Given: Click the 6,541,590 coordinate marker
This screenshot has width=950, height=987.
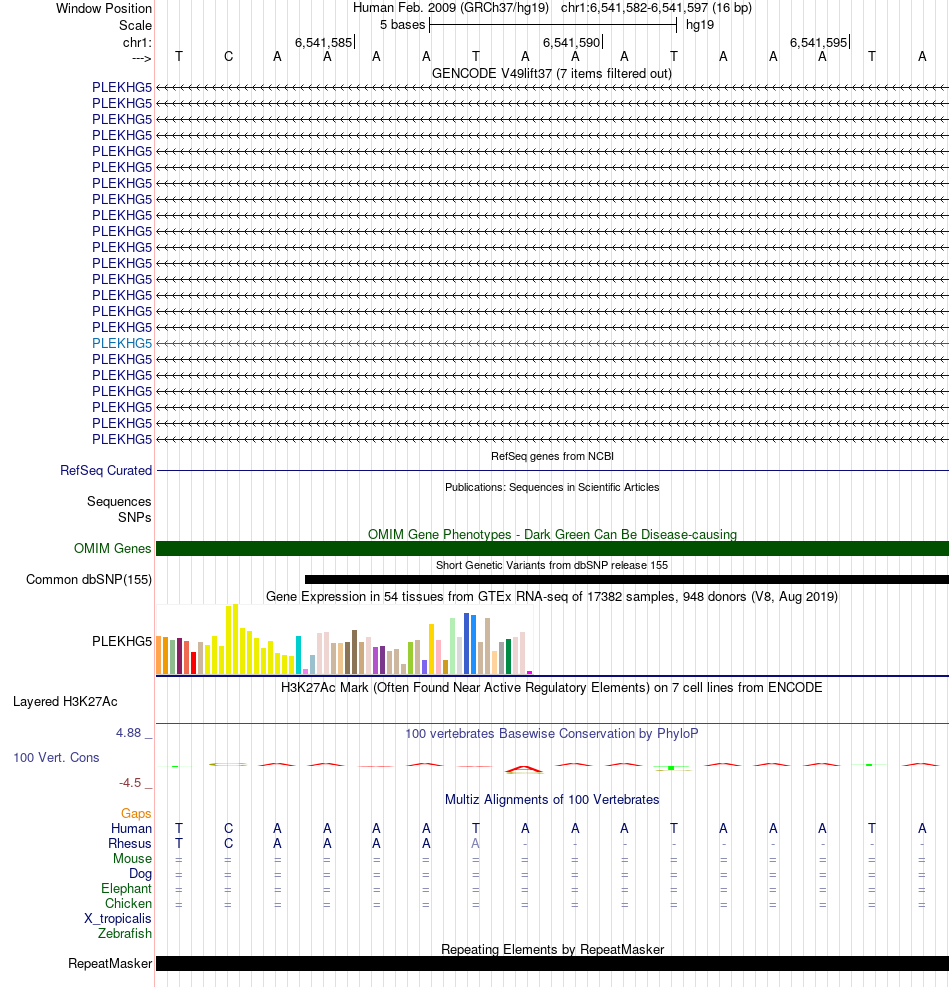Looking at the screenshot, I should click(x=572, y=42).
